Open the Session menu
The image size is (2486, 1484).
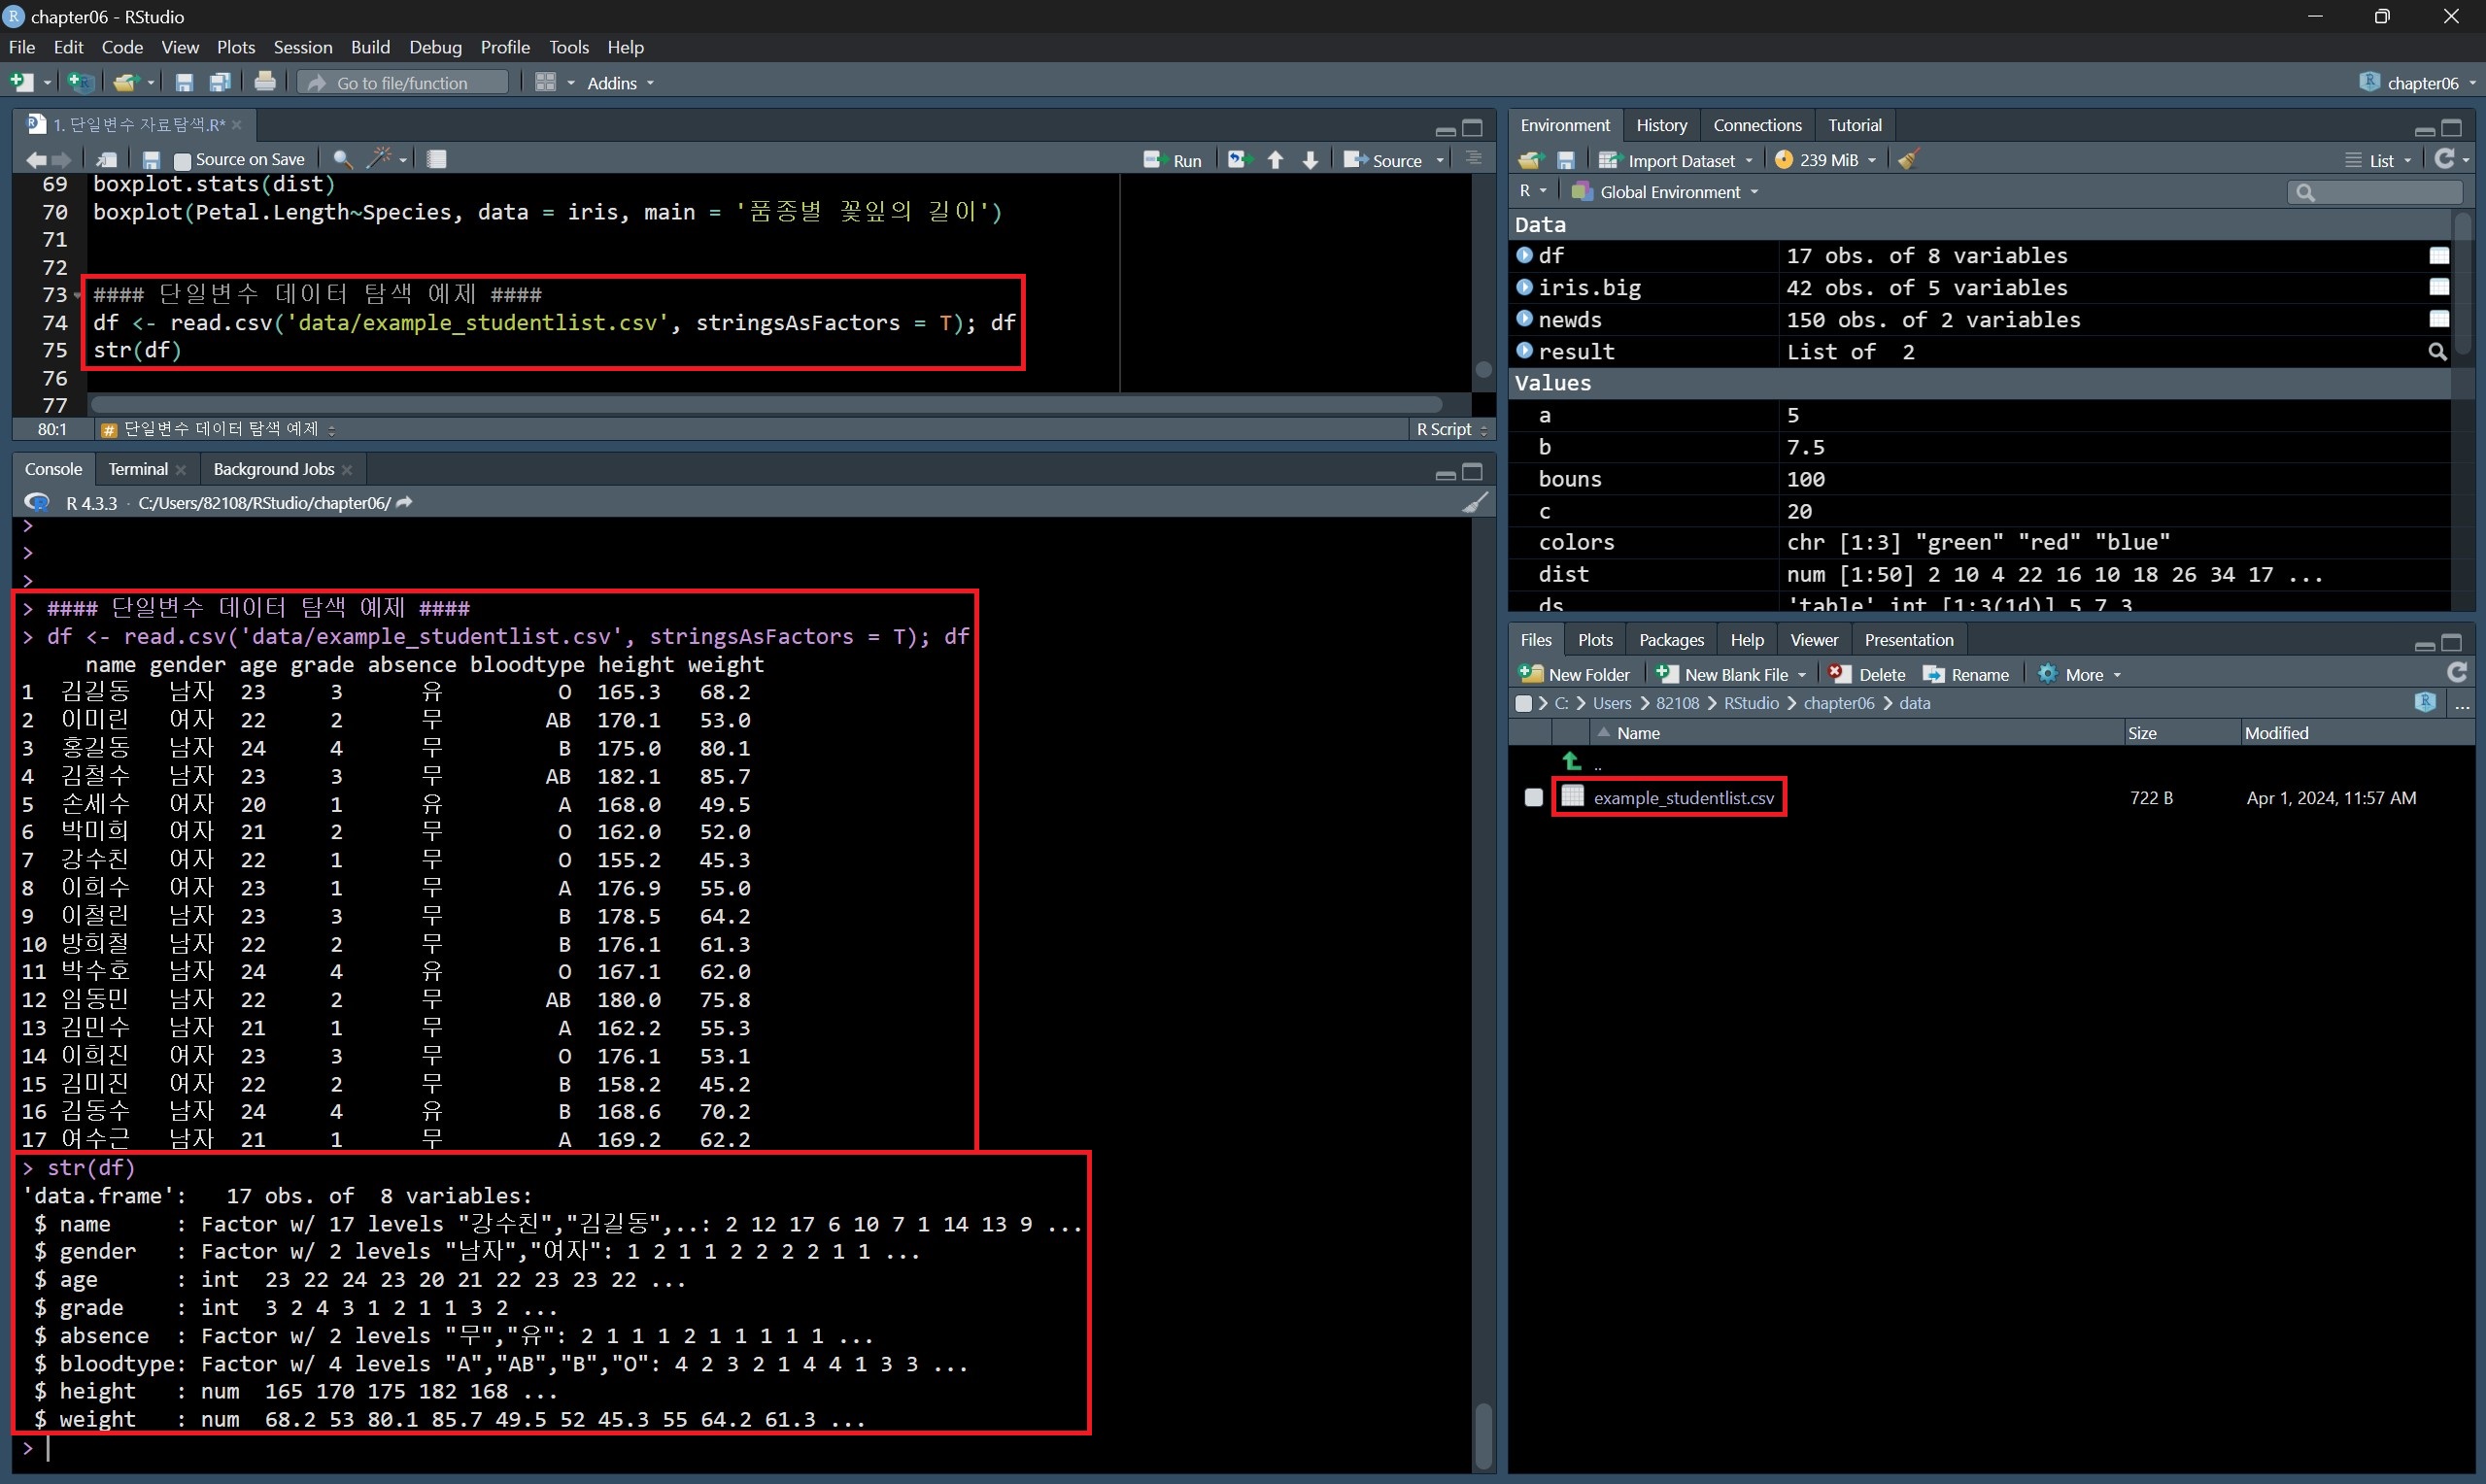[302, 47]
